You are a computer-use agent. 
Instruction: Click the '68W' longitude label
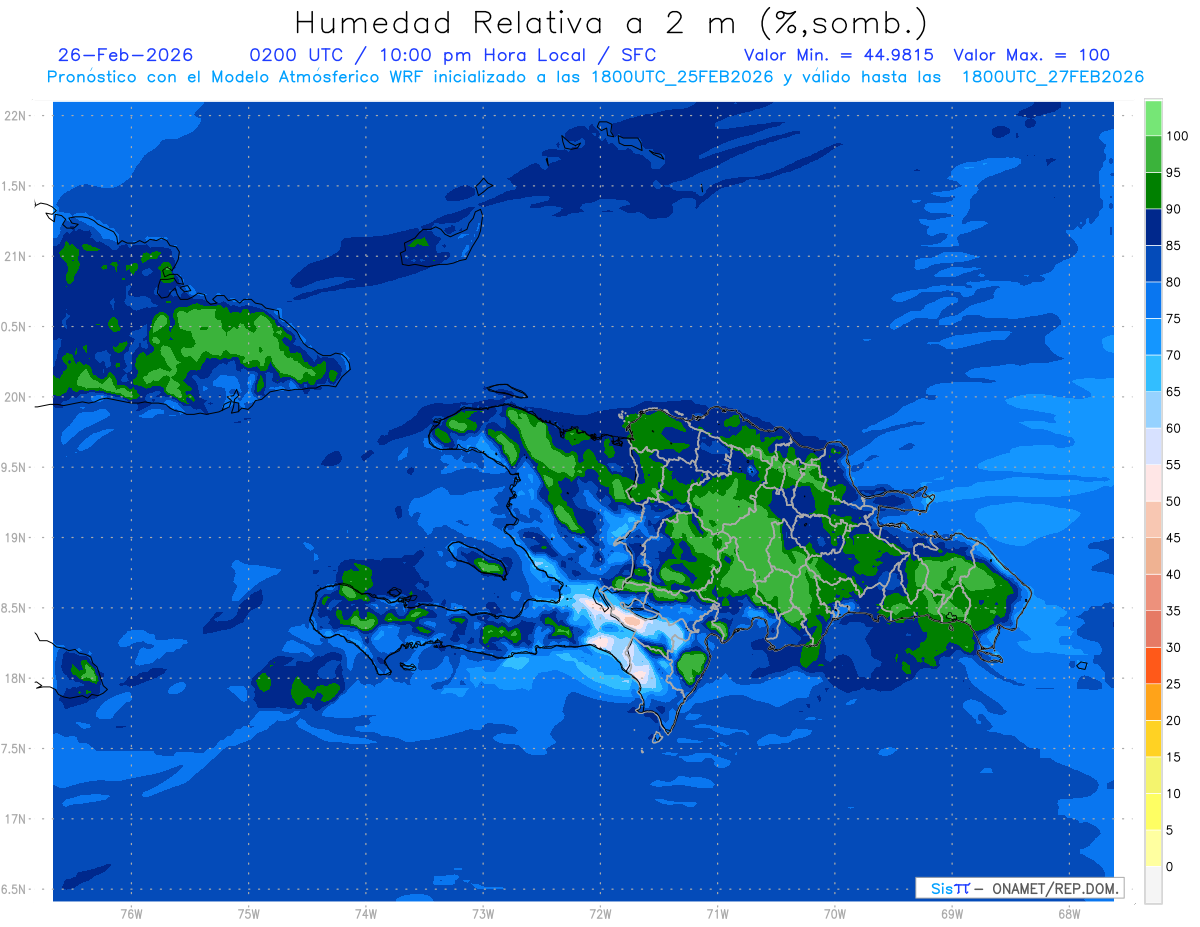click(1069, 915)
